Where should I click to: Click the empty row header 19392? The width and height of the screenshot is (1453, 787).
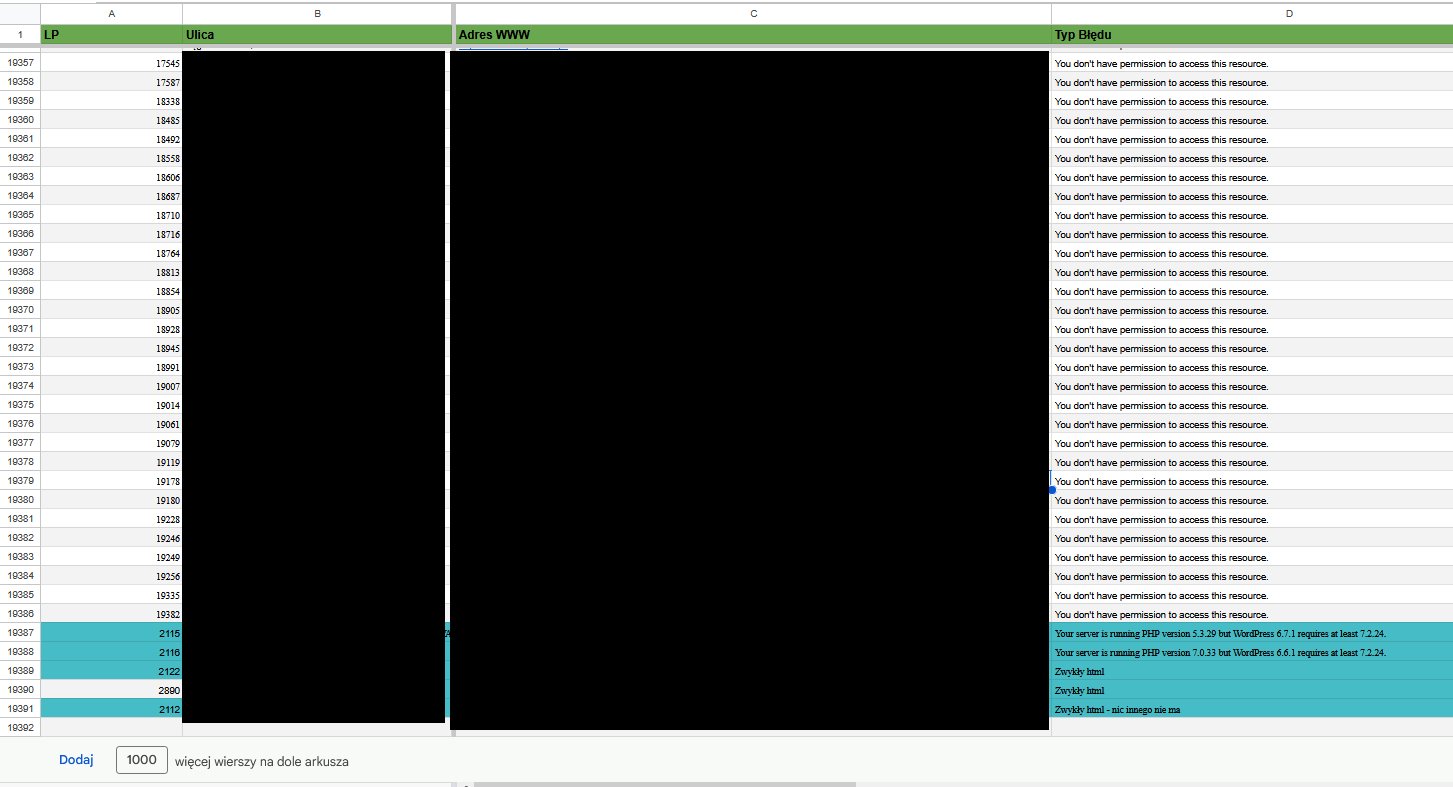[20, 729]
